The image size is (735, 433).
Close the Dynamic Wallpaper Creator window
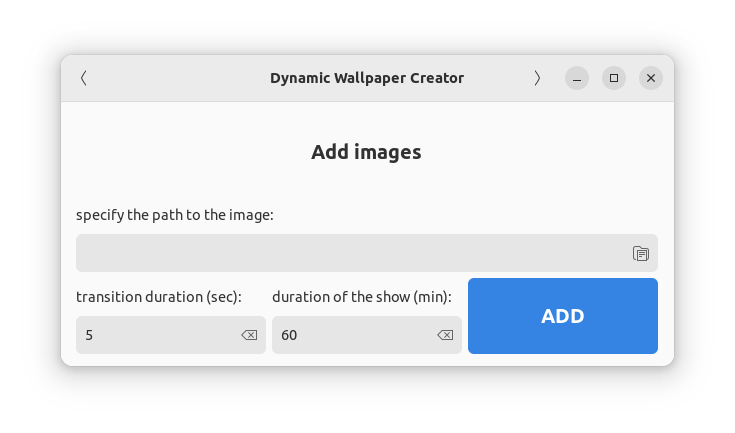(651, 78)
